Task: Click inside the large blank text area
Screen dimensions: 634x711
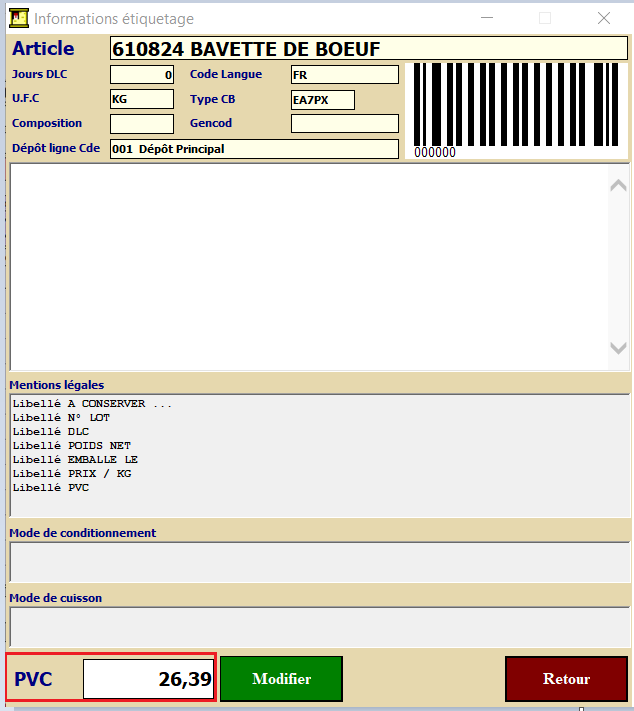Action: click(308, 267)
